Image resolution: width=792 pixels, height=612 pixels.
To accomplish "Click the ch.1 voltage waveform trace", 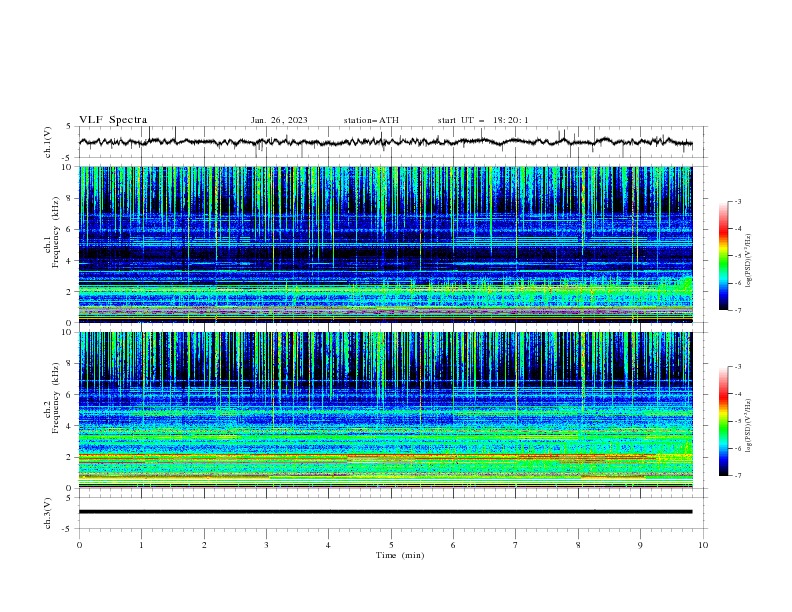I will tap(385, 142).
